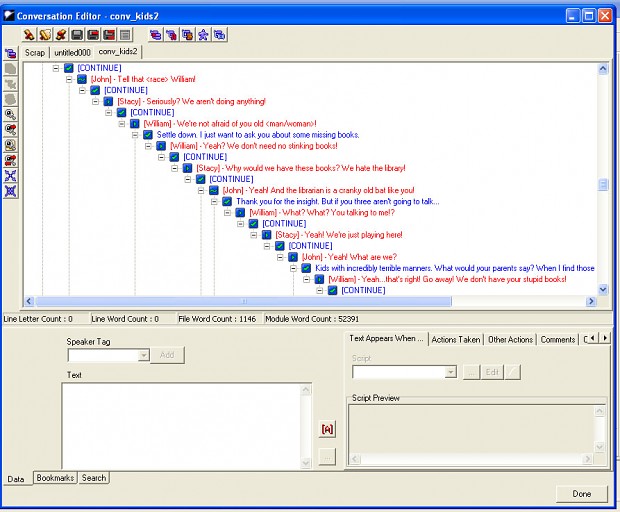Open the Script combo box dropdown
Viewport: 620px width, 512px height.
pyautogui.click(x=450, y=372)
